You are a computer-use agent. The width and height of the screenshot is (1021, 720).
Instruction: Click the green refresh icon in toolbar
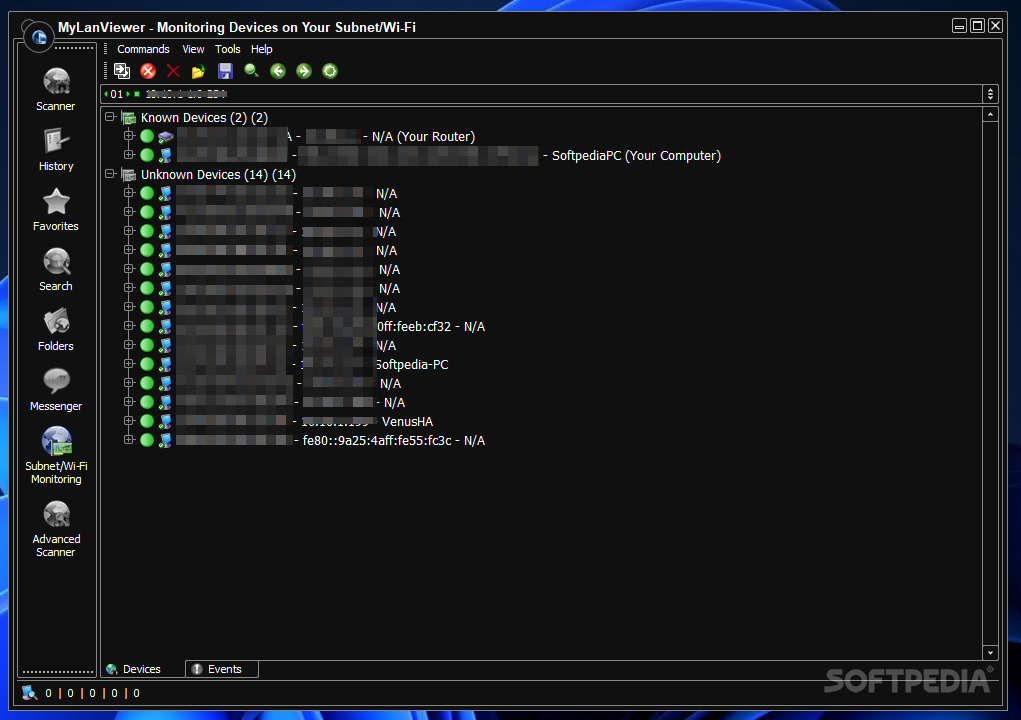(330, 71)
